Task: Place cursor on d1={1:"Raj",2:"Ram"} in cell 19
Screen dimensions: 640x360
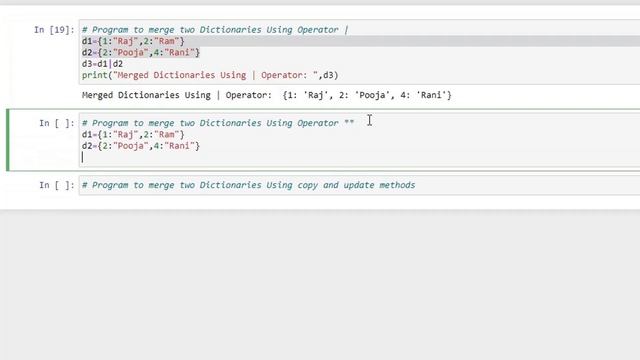Action: [x=133, y=41]
